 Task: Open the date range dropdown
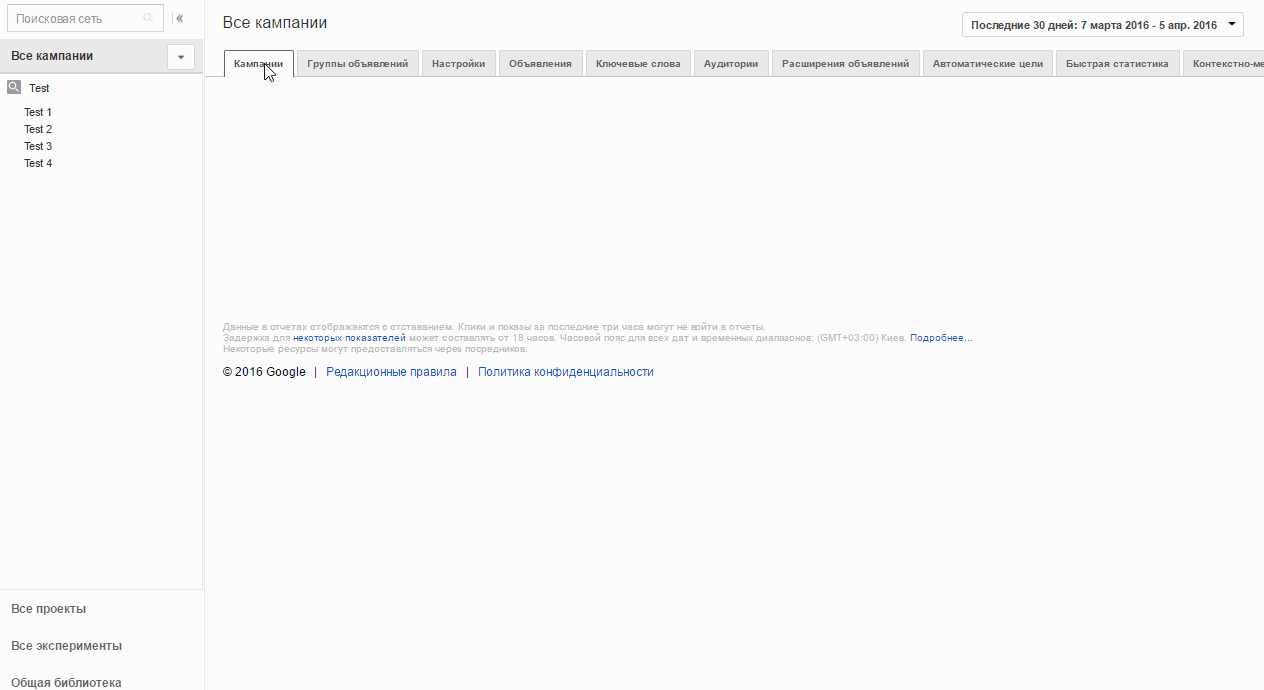click(x=1103, y=25)
